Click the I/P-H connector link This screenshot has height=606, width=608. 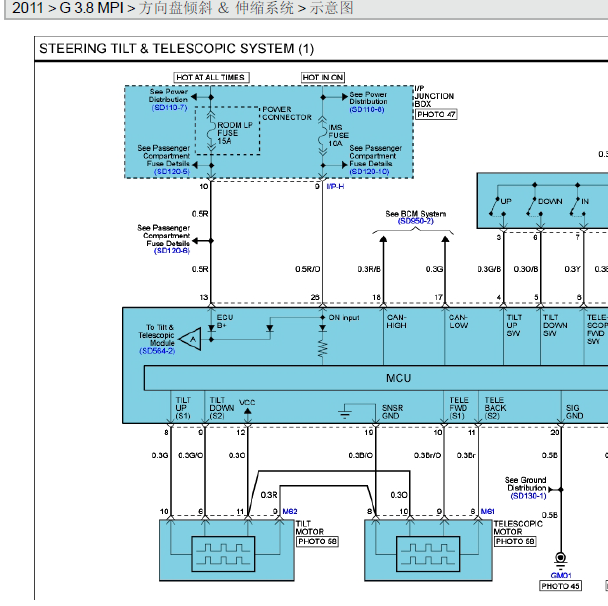(335, 186)
